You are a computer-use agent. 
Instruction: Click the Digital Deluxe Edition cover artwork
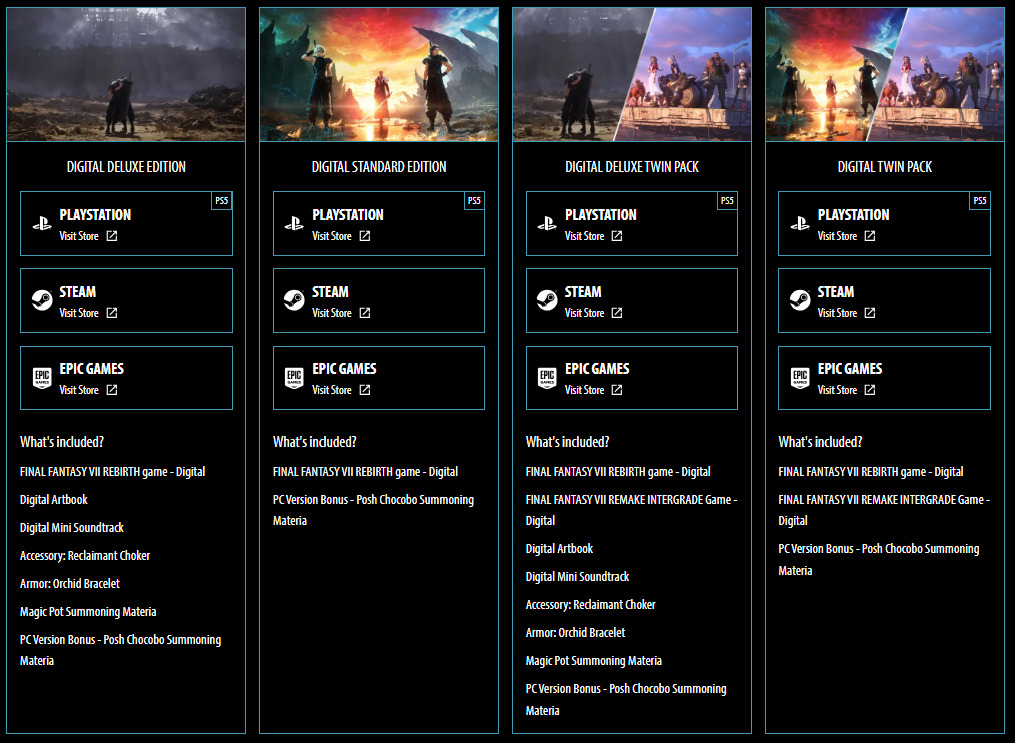pos(126,74)
